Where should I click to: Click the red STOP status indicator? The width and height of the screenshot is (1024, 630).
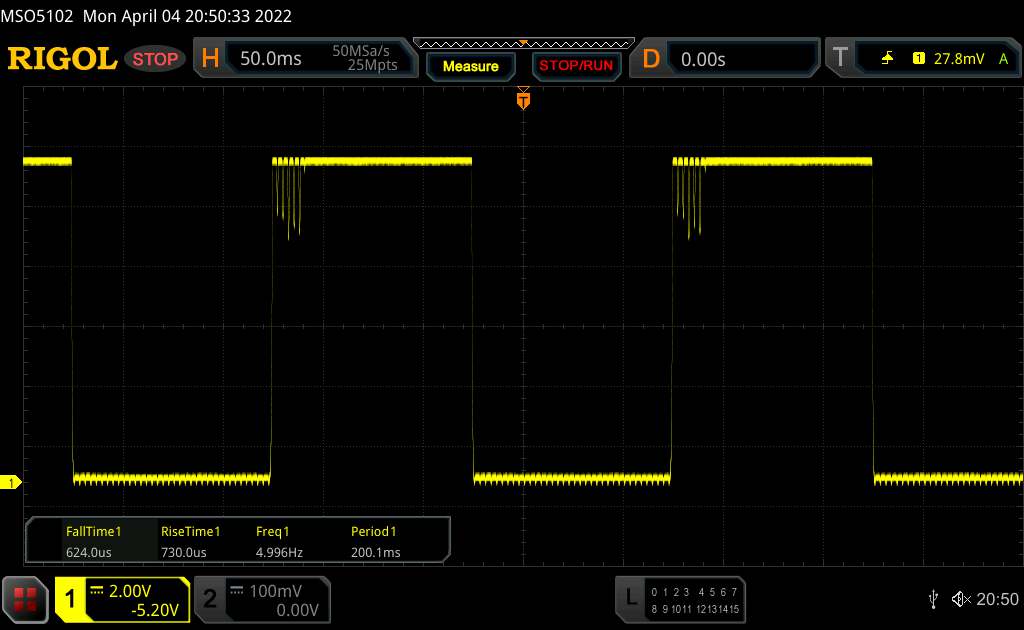tap(156, 59)
